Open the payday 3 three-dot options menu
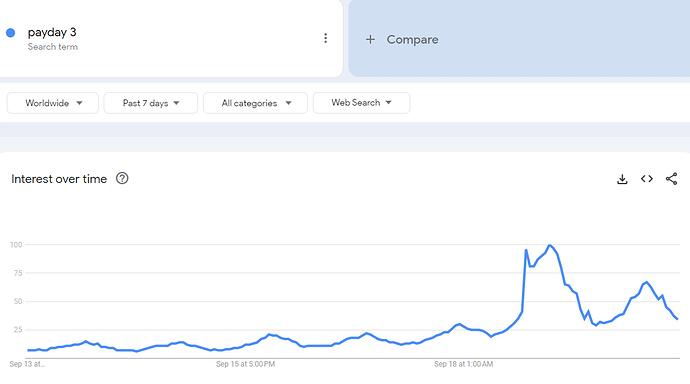This screenshot has width=690, height=384. click(x=326, y=38)
